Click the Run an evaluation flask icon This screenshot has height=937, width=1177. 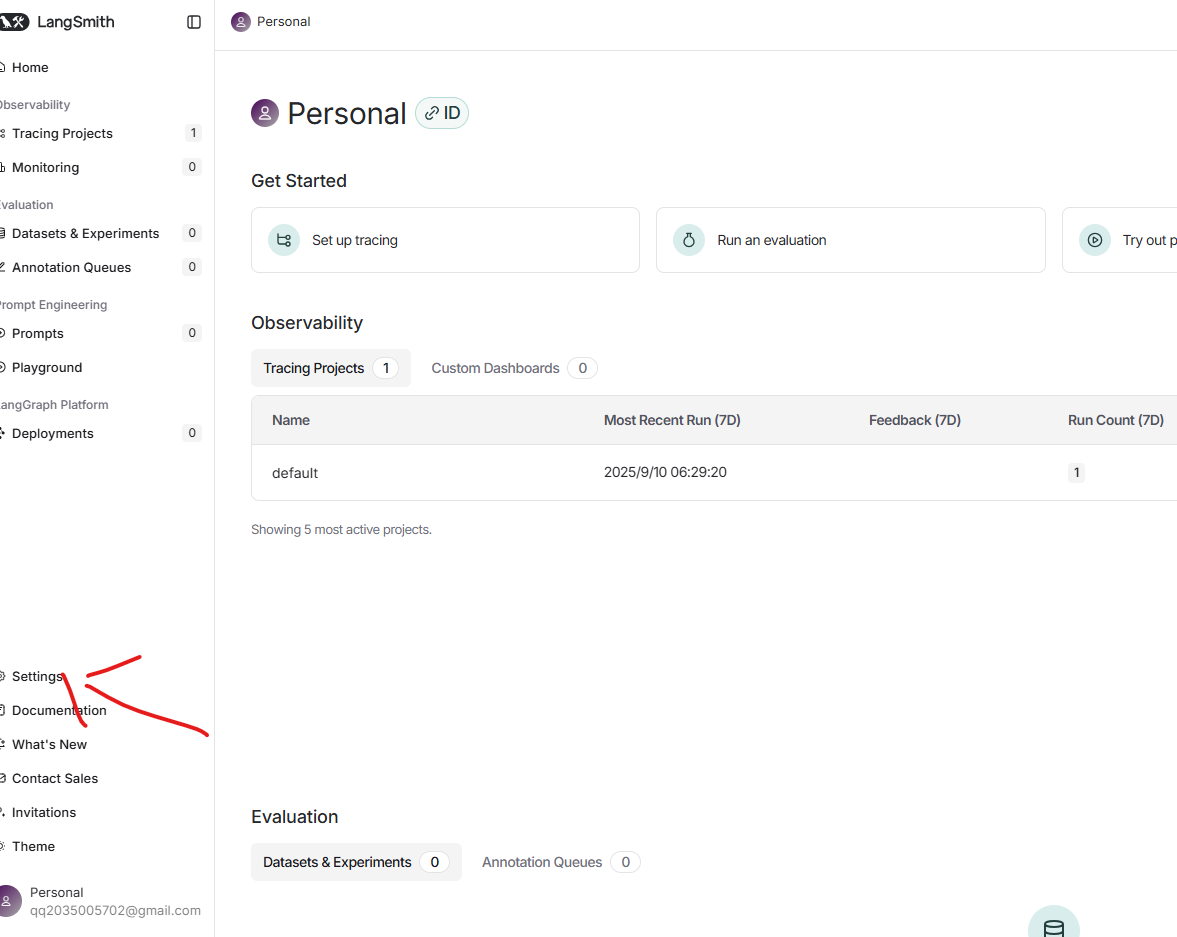(688, 240)
